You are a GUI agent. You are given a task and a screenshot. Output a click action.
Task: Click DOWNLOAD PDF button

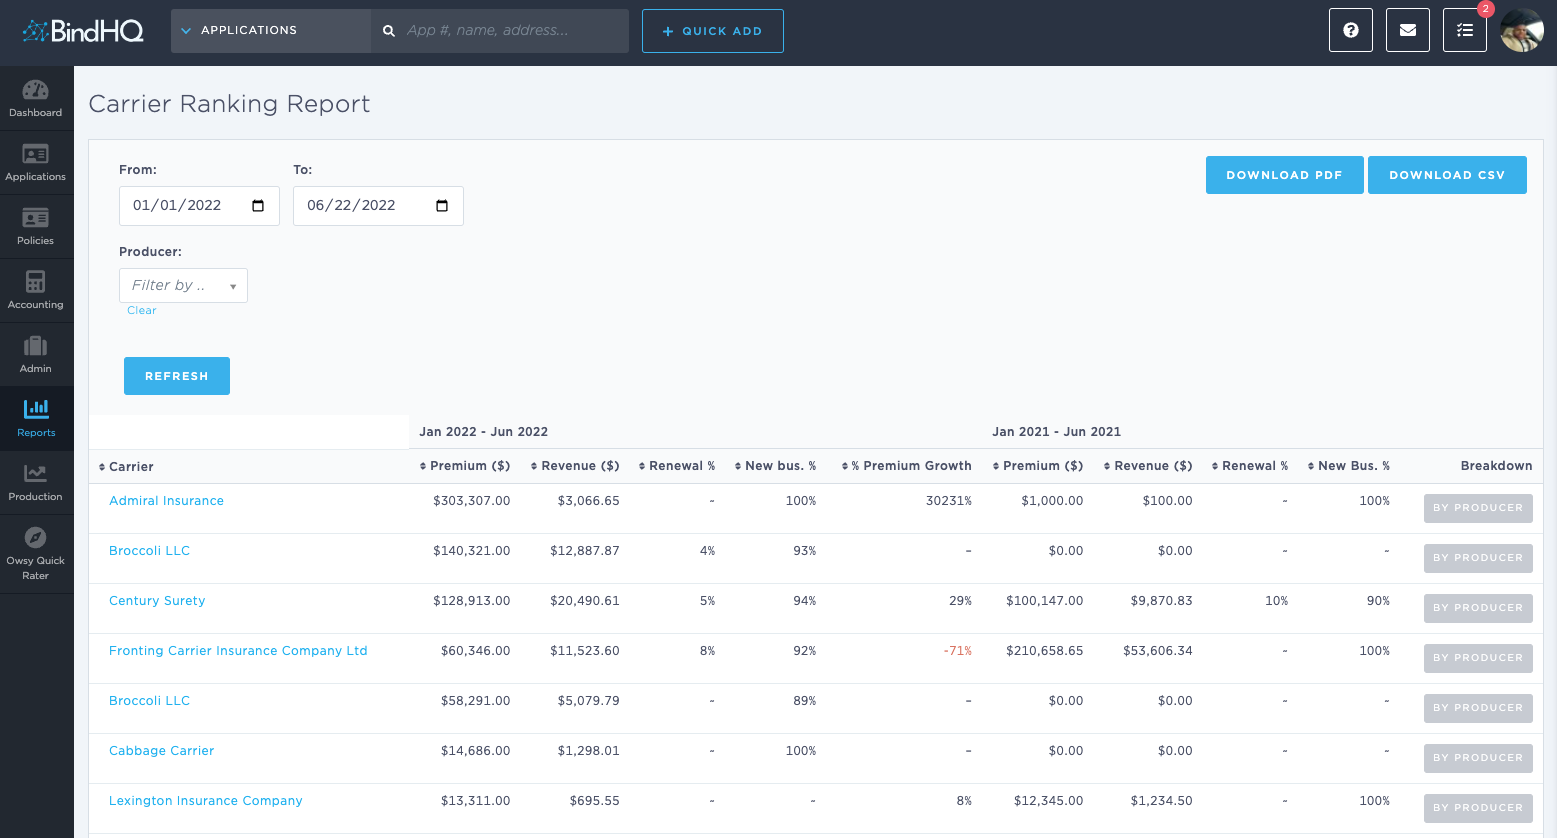coord(1284,175)
